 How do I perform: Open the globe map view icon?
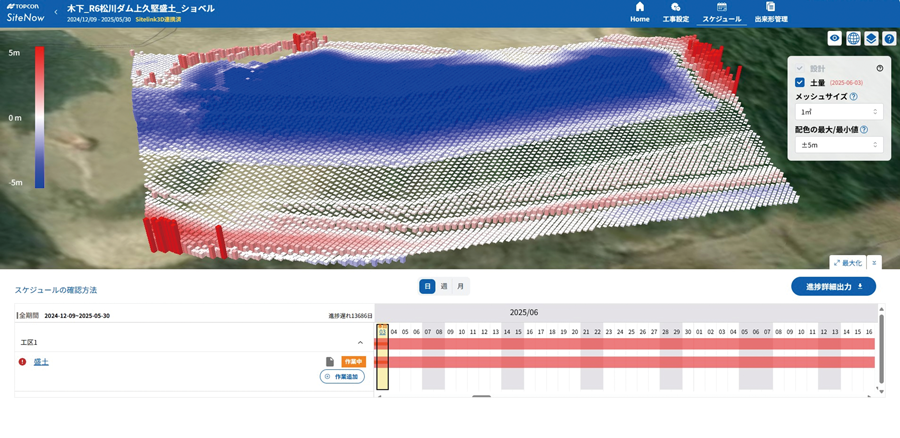(x=853, y=39)
